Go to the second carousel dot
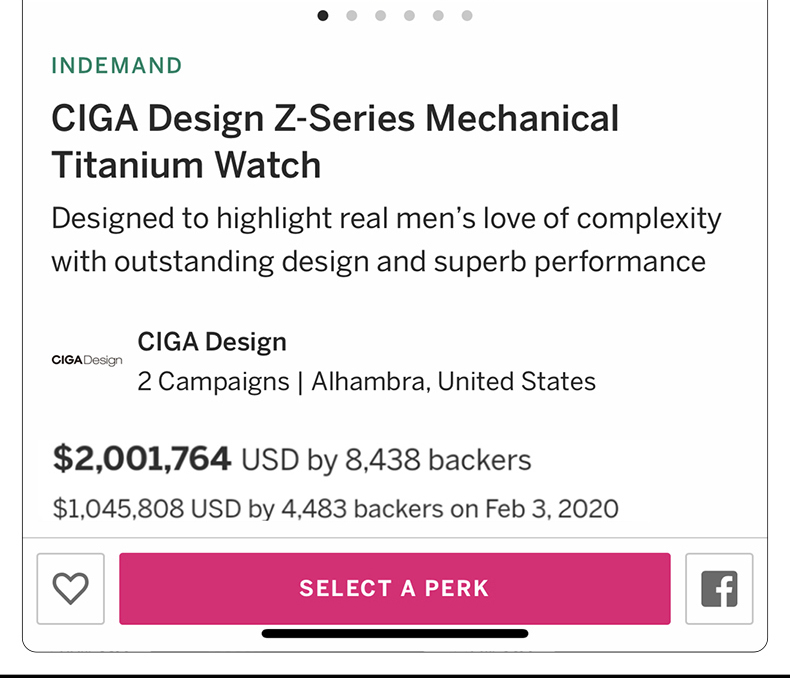Viewport: 790px width, 678px height. coord(352,15)
